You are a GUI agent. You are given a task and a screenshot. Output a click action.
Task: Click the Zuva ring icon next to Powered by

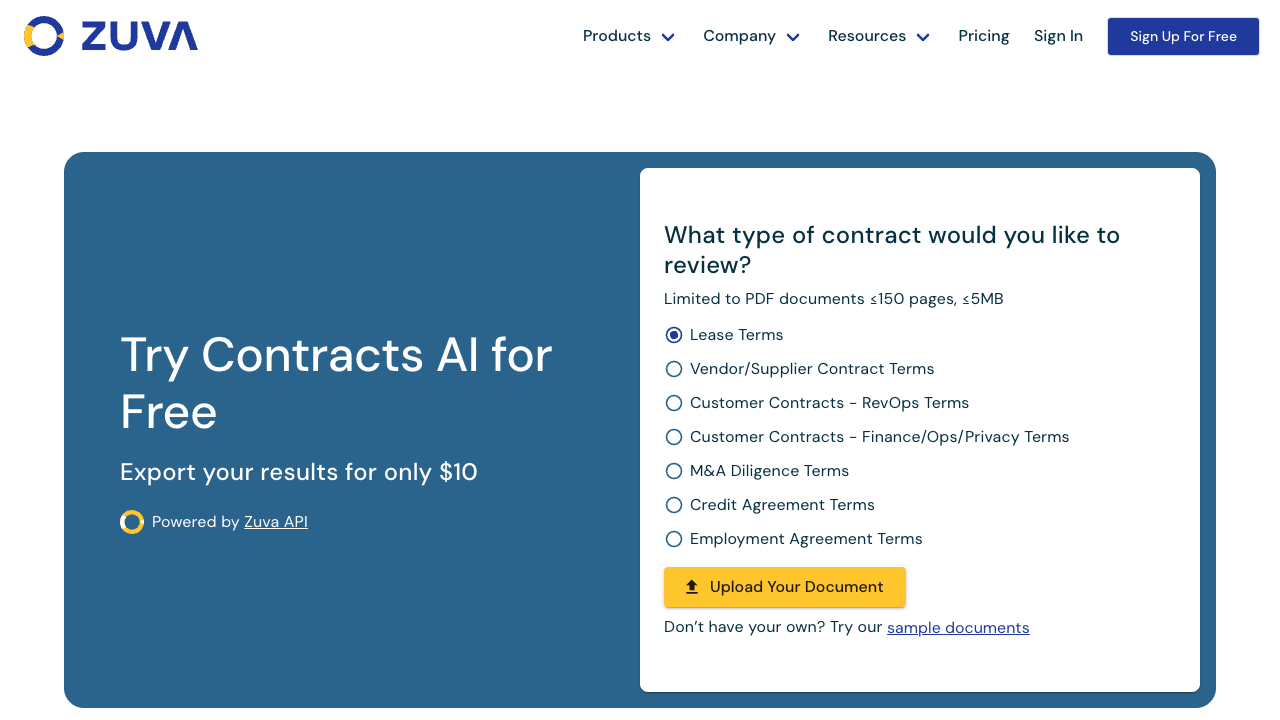coord(132,521)
